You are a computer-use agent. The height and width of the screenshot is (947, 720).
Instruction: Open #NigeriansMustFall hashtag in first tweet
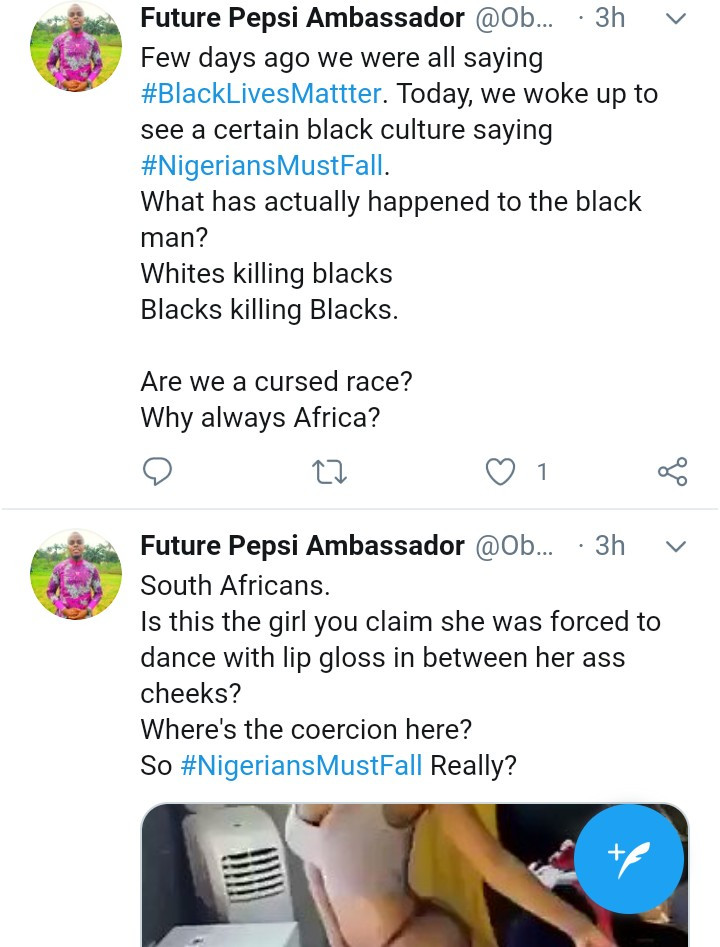click(262, 165)
